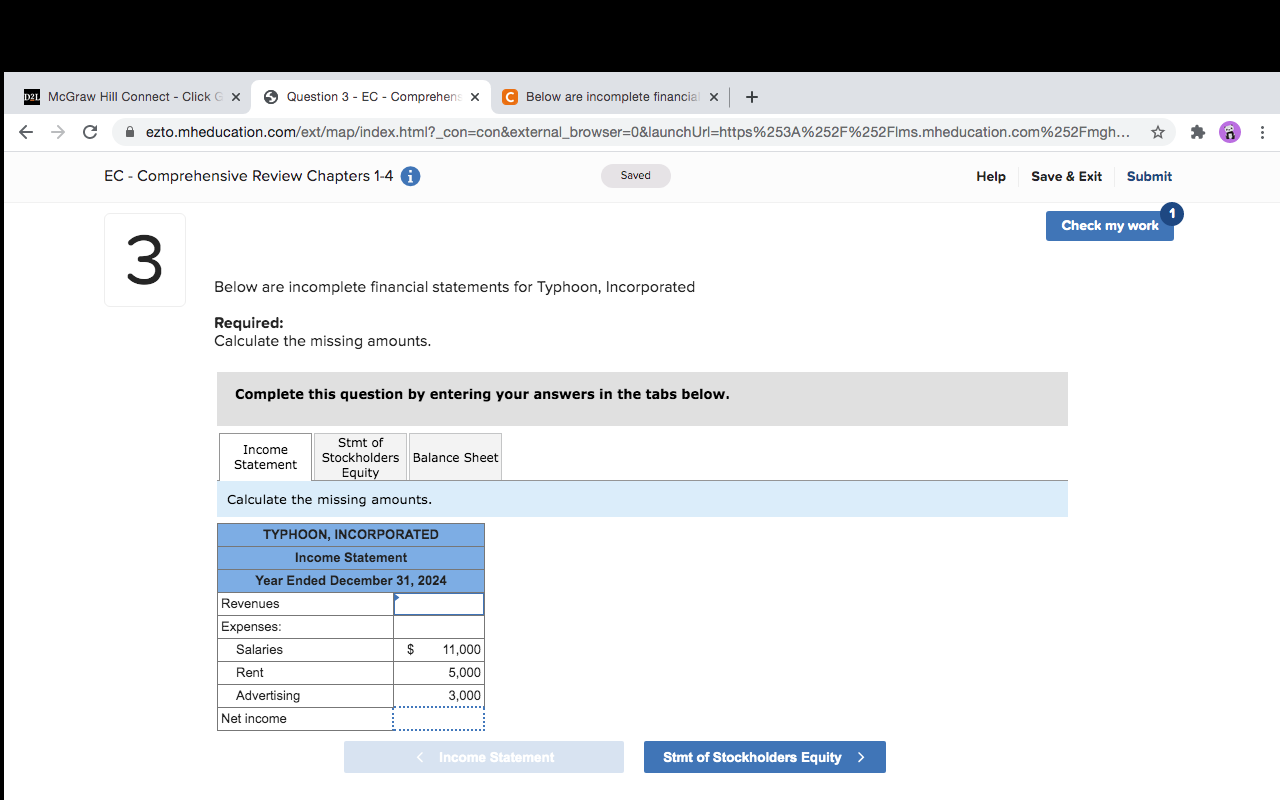1280x800 pixels.
Task: Click the Revenues amount input field
Action: click(x=439, y=604)
